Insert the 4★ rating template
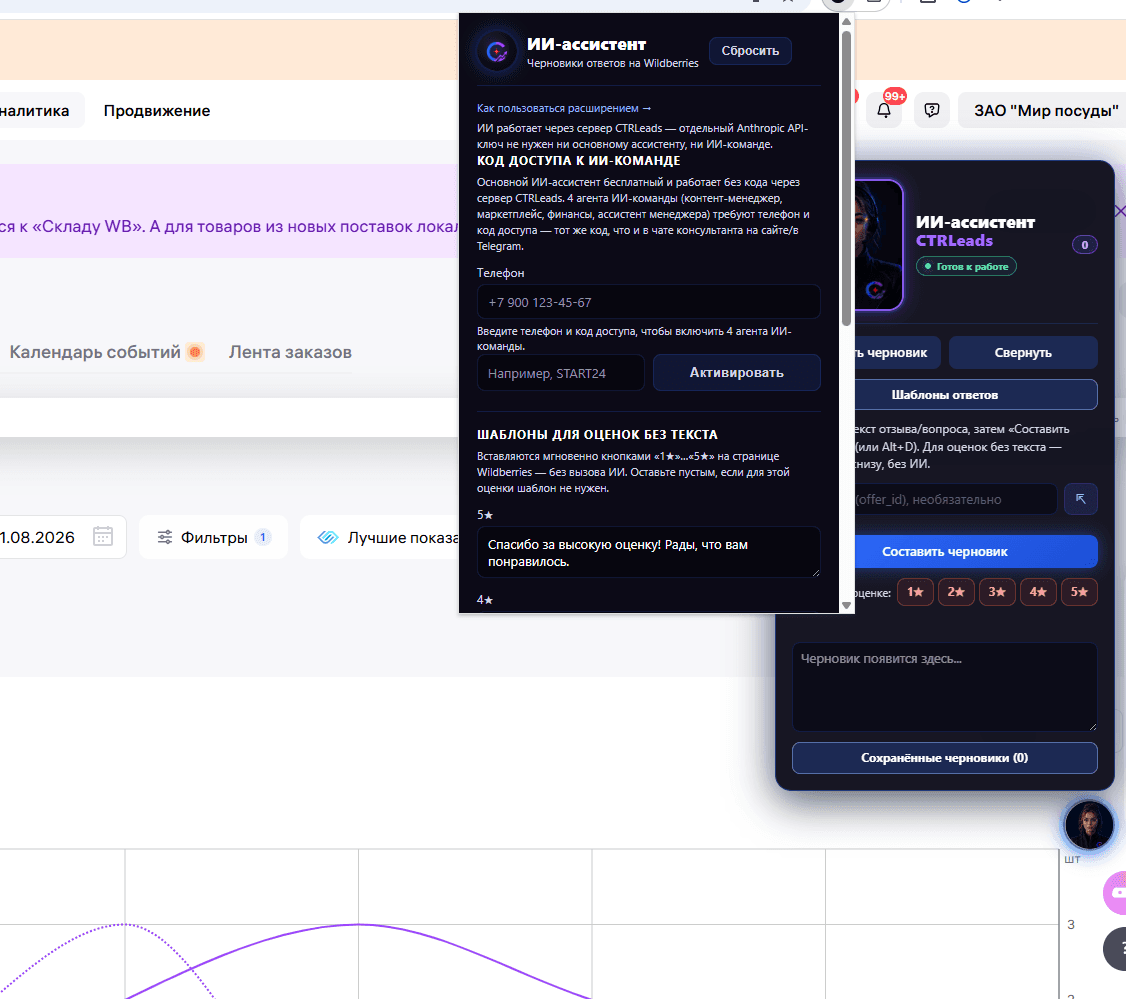Viewport: 1126px width, 999px height. [x=1037, y=592]
